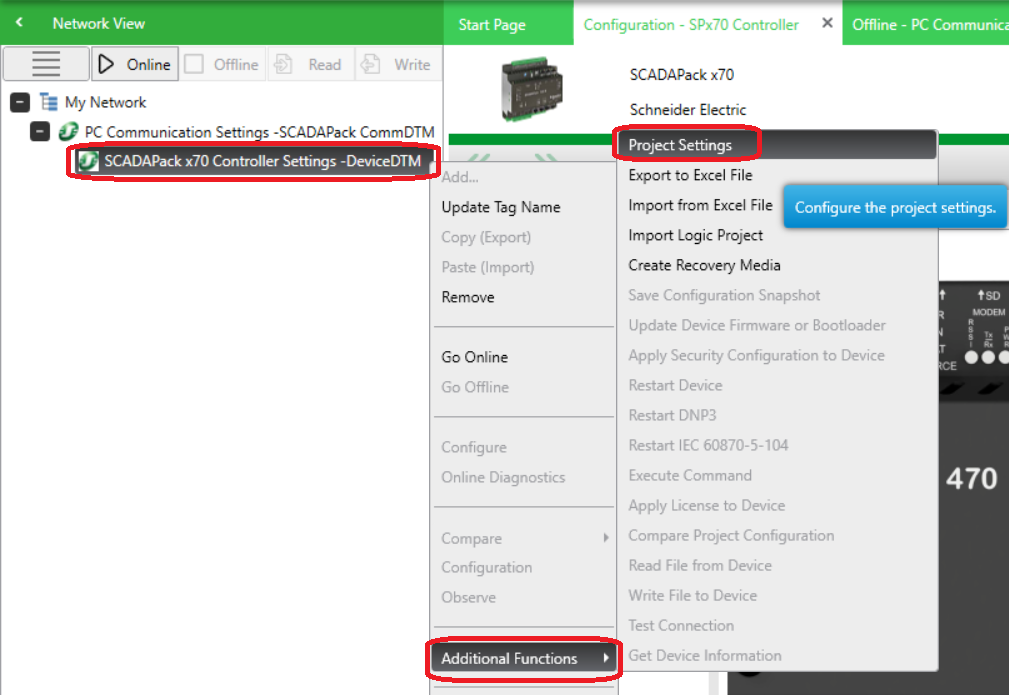Choose Import Logic Project
The height and width of the screenshot is (695, 1009).
pyautogui.click(x=777, y=236)
